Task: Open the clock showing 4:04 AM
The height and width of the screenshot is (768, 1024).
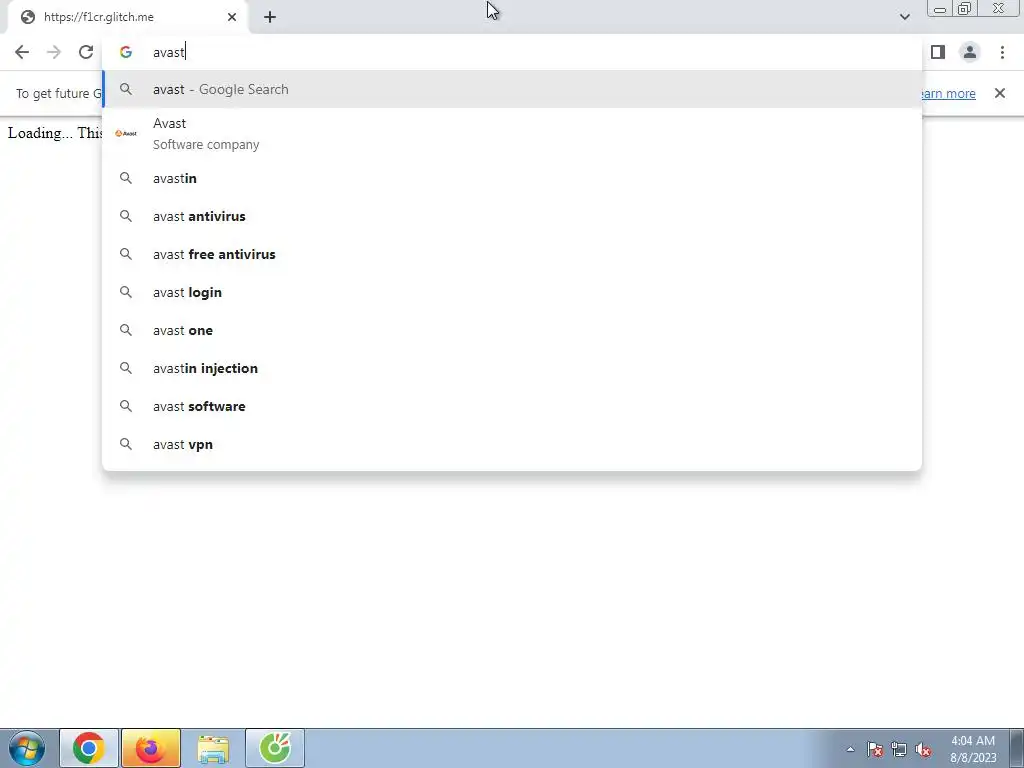Action: point(972,749)
